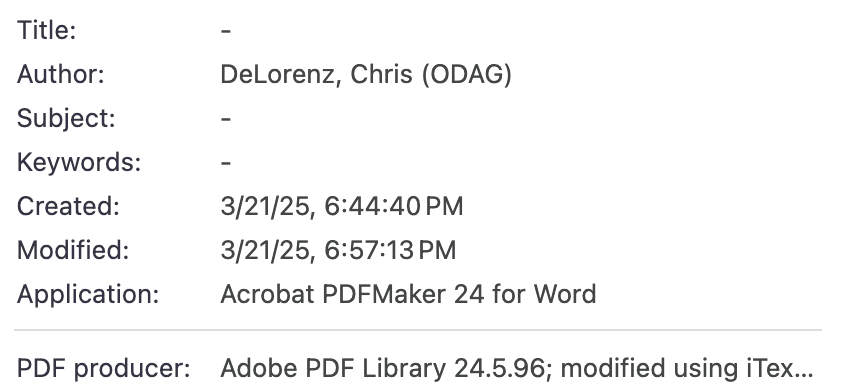
Task: Select the Title label
Action: coord(46,30)
